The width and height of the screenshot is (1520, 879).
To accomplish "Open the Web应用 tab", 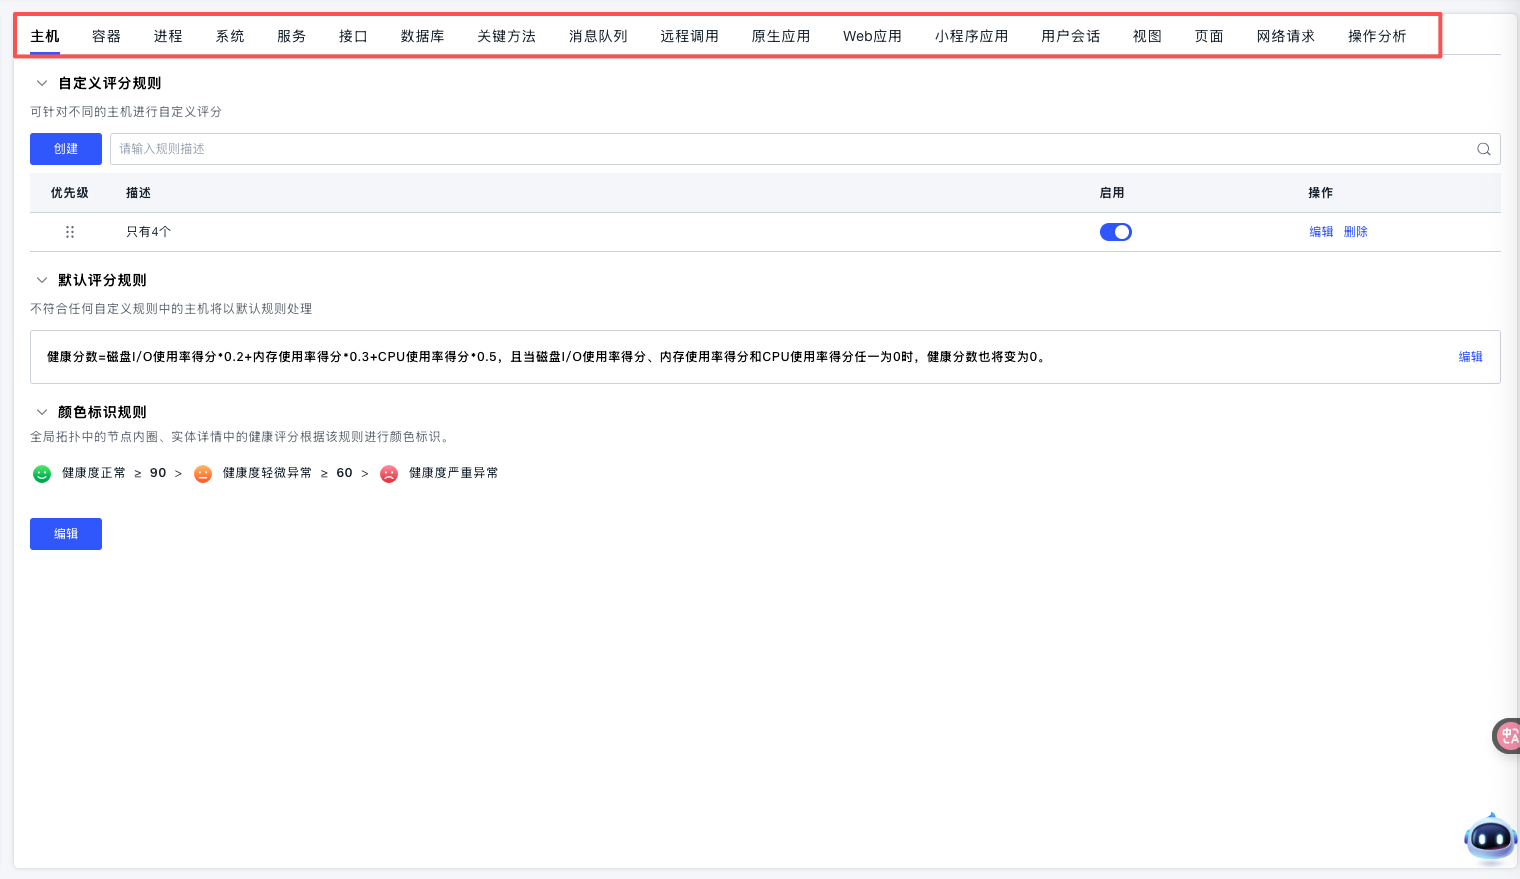I will click(872, 36).
